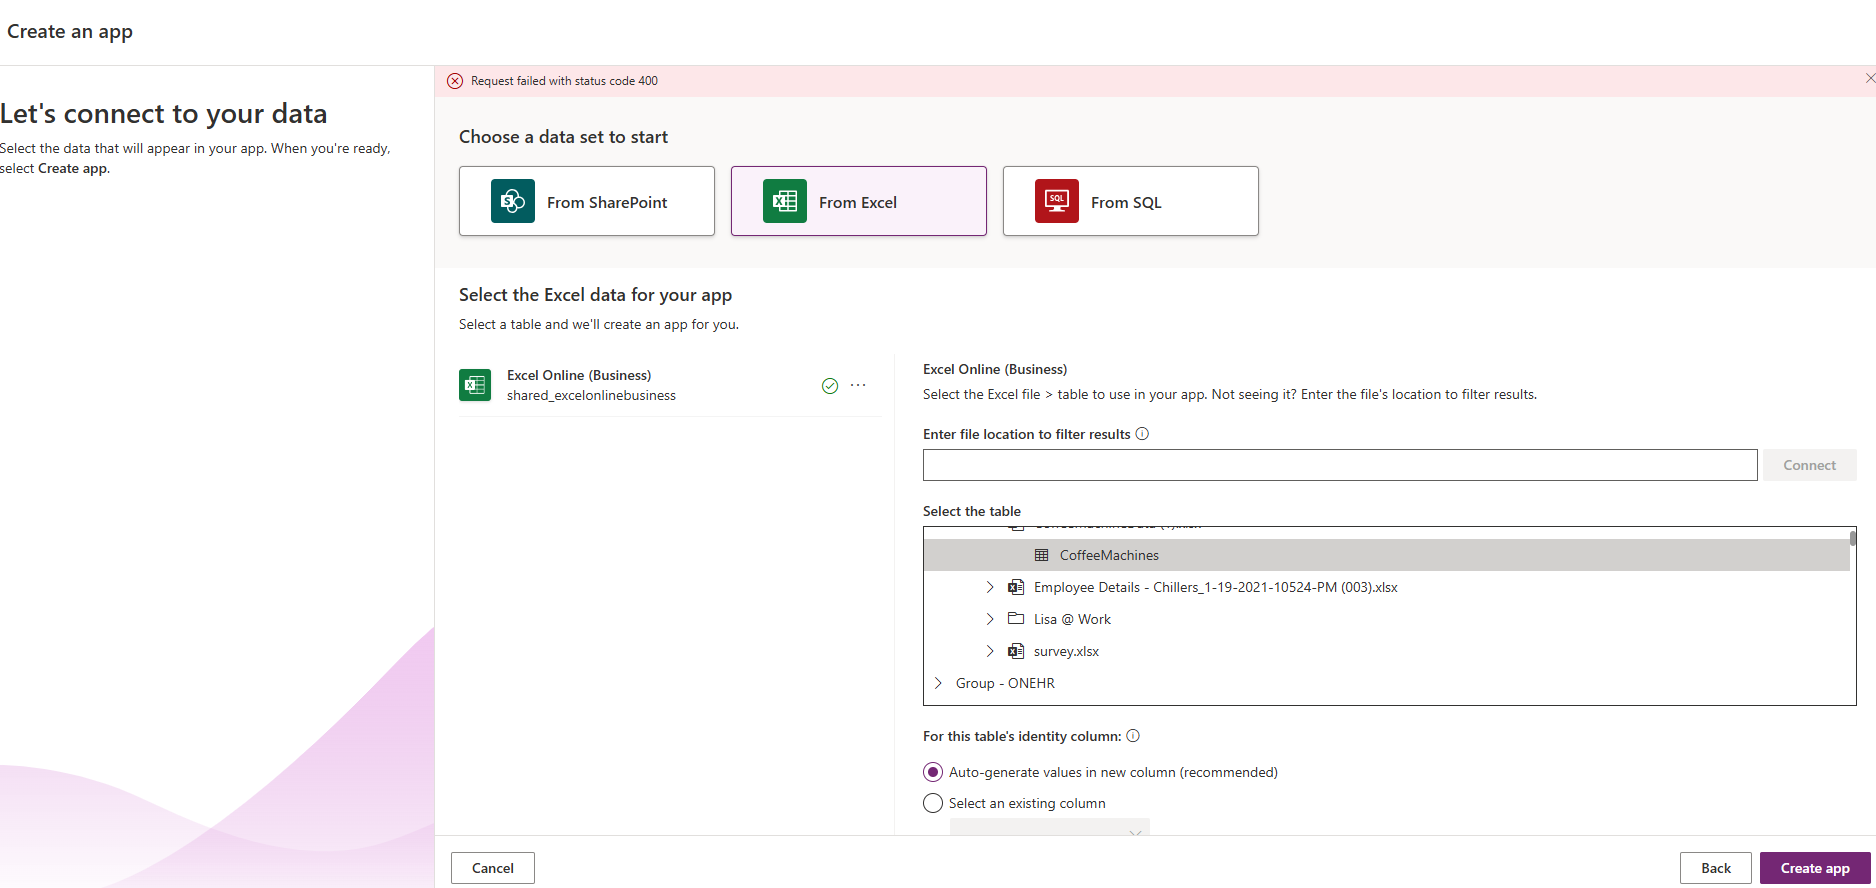Click Create app button
Viewport: 1876px width, 888px height.
point(1815,868)
